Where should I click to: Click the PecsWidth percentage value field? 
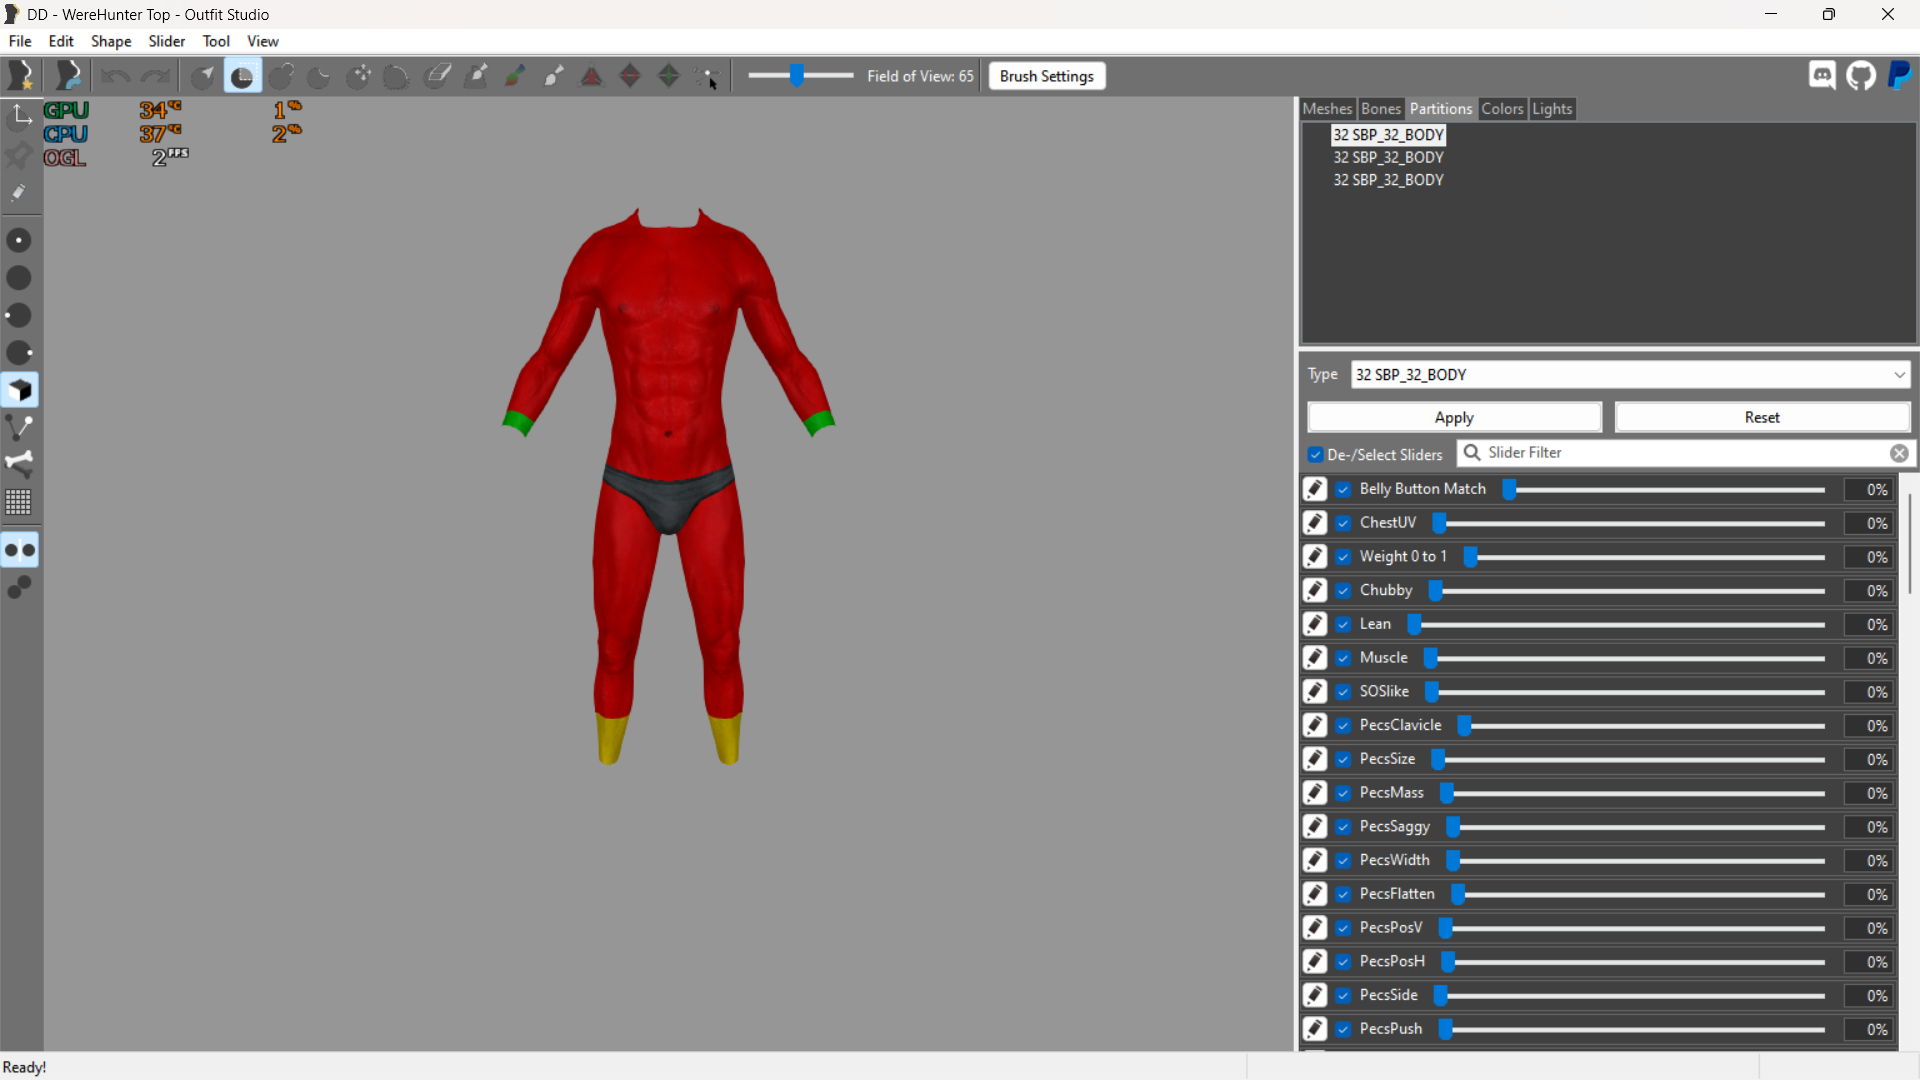coord(1868,861)
